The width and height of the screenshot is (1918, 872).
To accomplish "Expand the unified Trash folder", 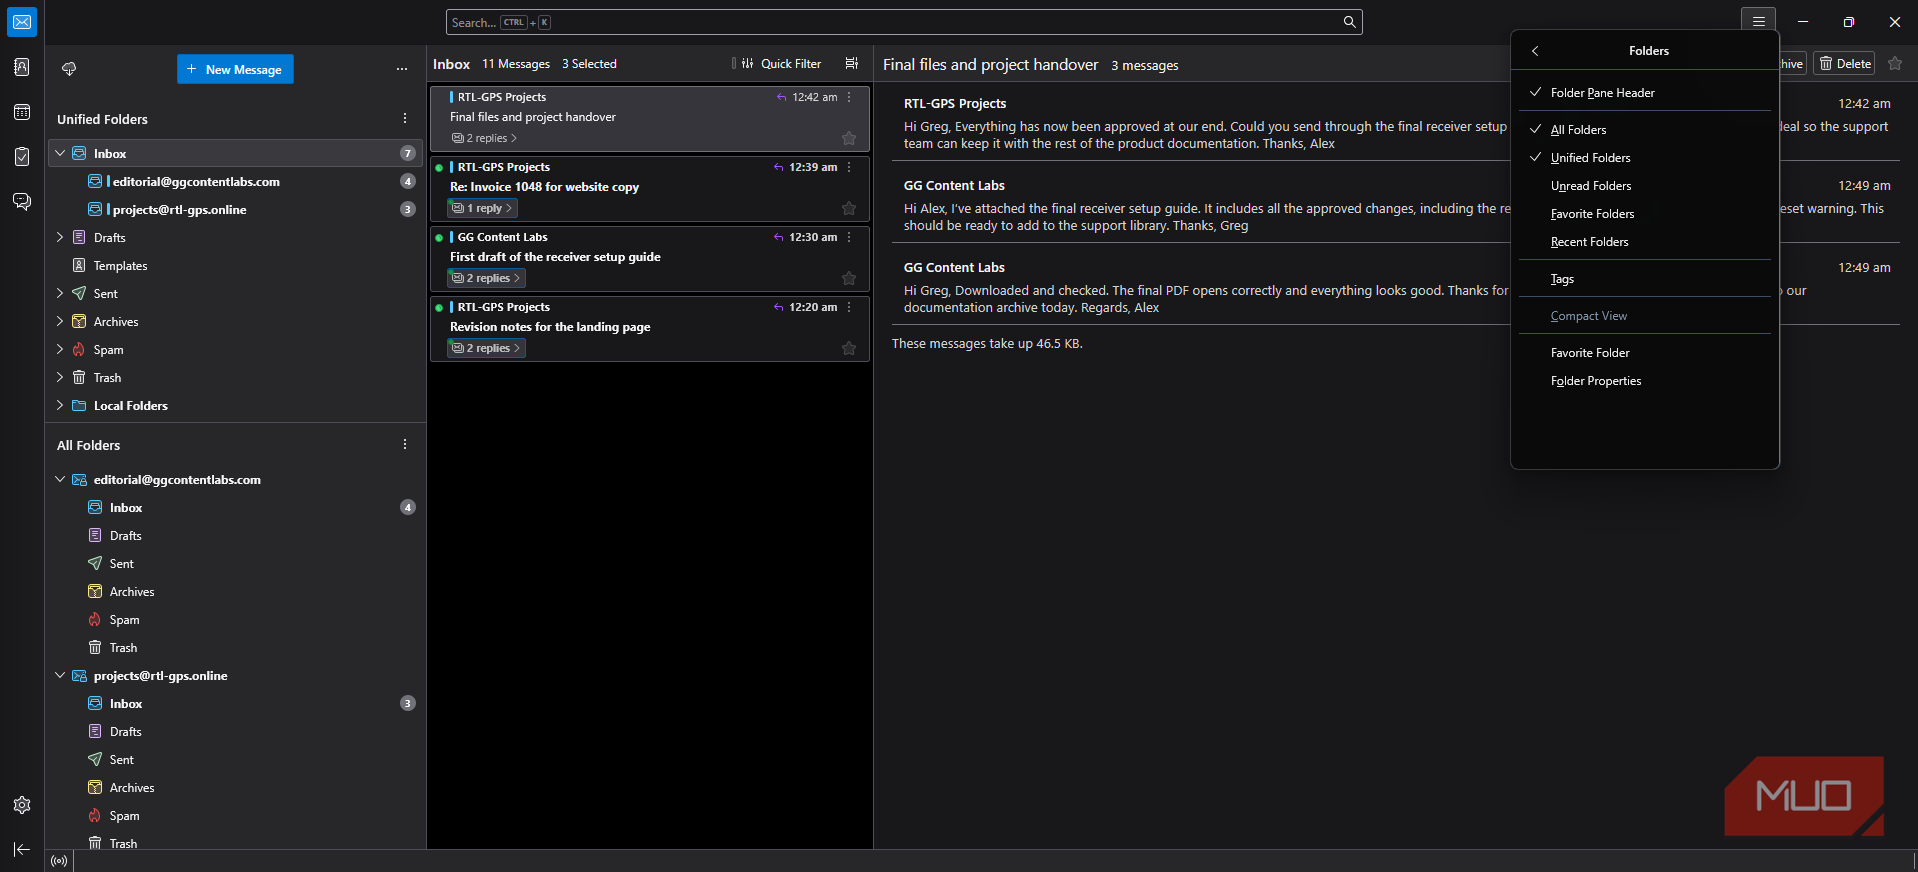I will pyautogui.click(x=60, y=377).
